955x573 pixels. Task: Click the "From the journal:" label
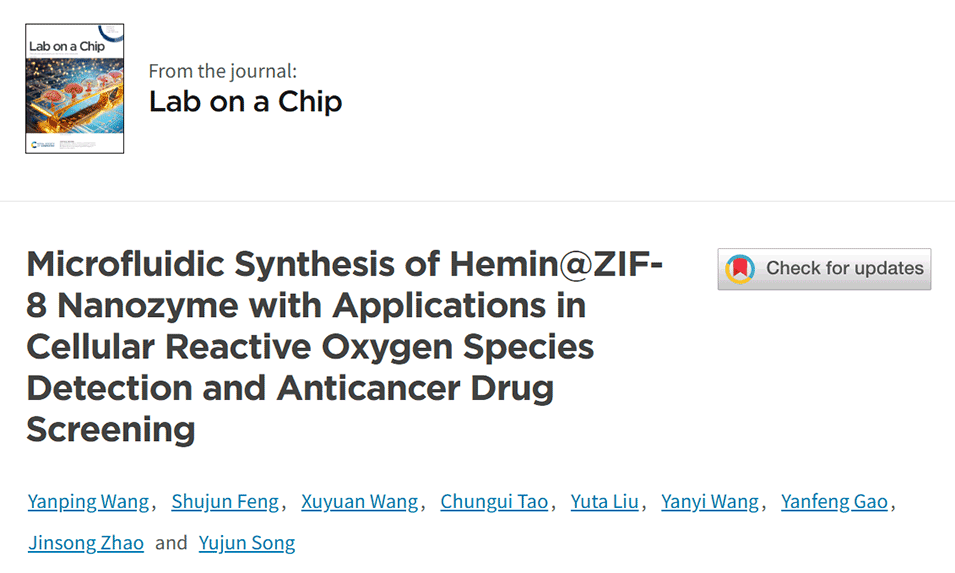222,71
